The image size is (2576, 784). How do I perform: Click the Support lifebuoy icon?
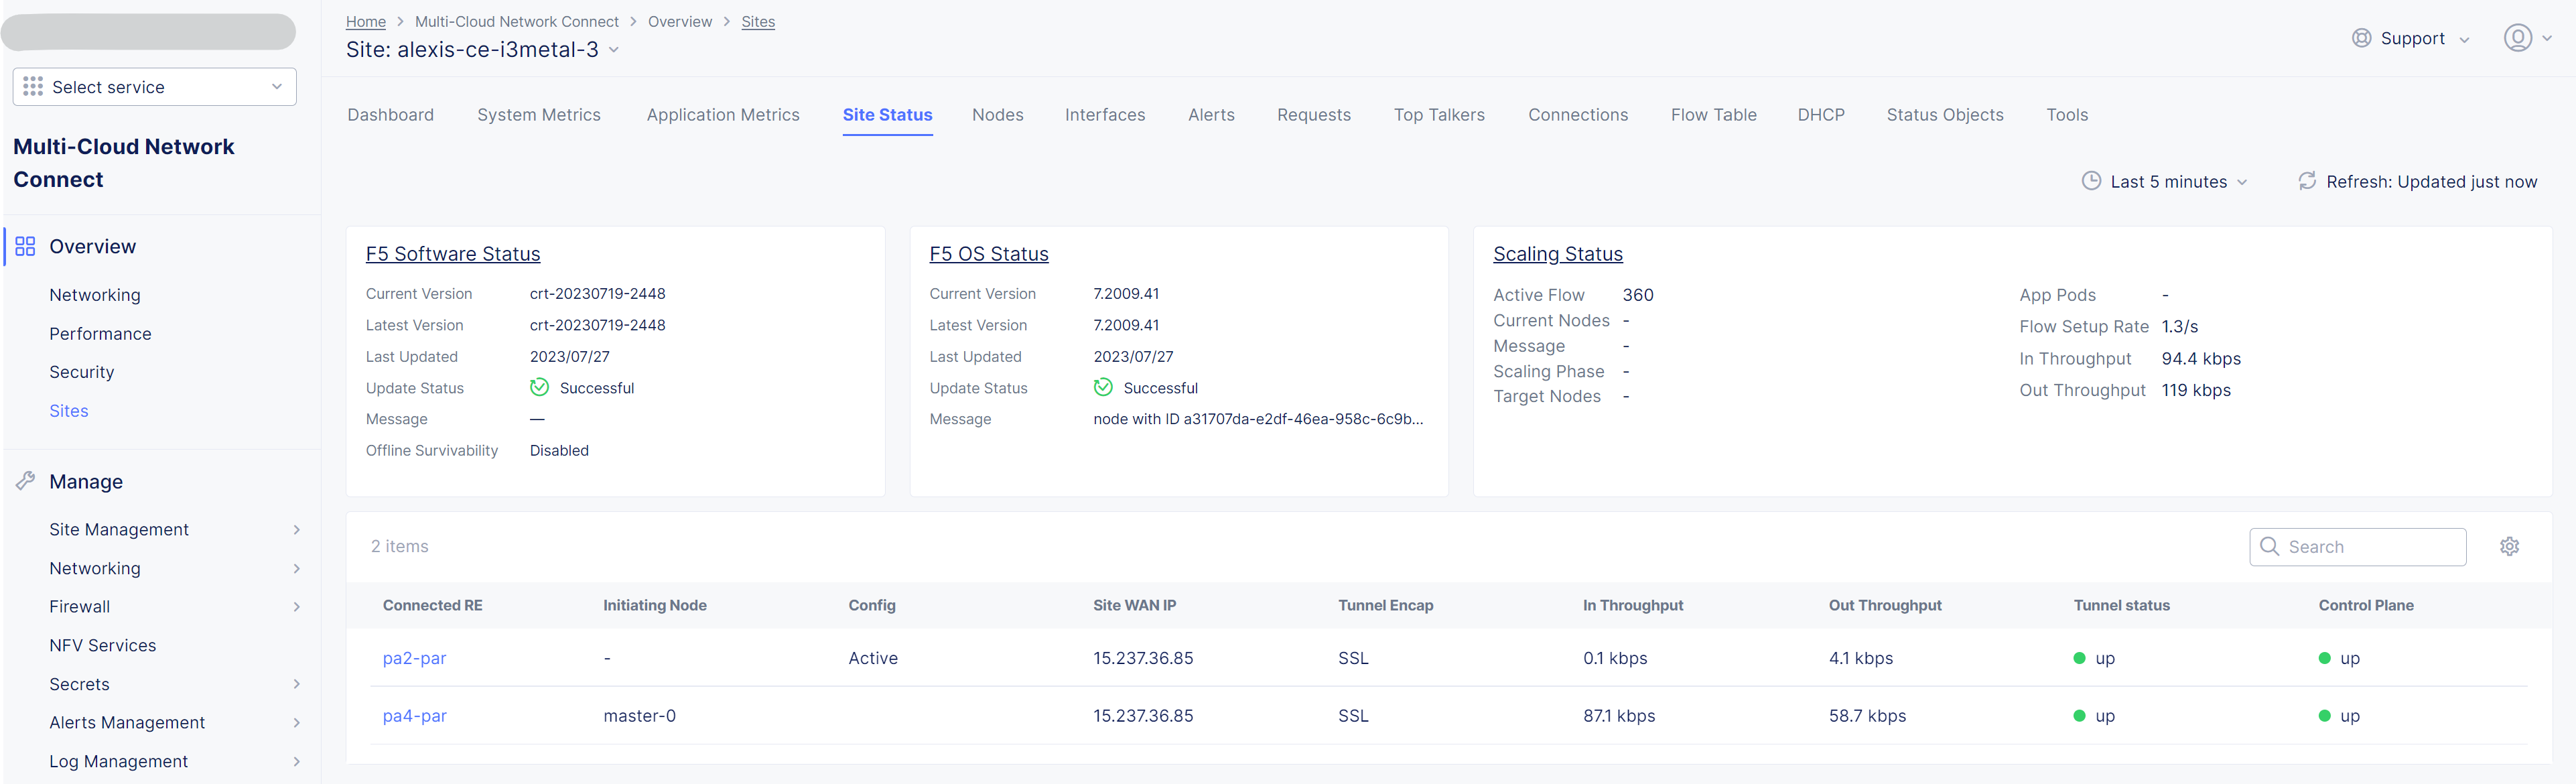click(2361, 38)
